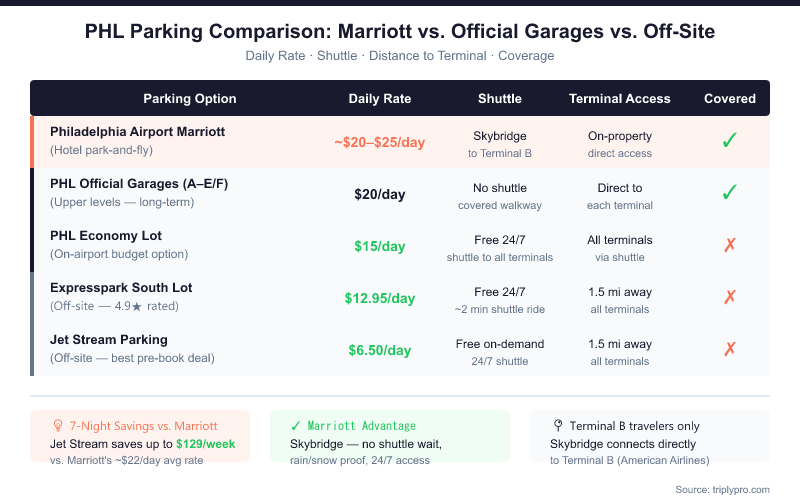Click the green checkmark in the Marriott row
The height and width of the screenshot is (500, 800).
click(730, 141)
